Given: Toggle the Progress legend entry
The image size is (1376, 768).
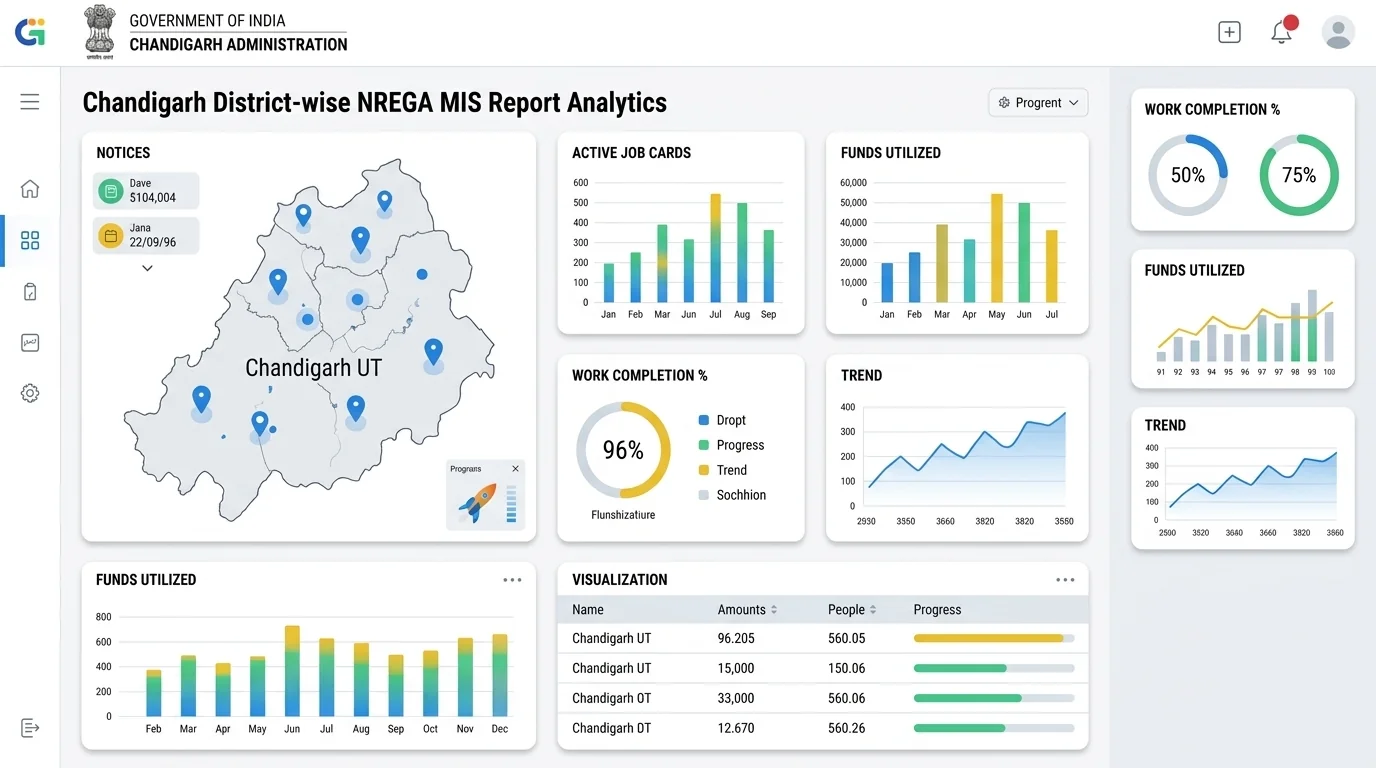Looking at the screenshot, I should [x=731, y=445].
